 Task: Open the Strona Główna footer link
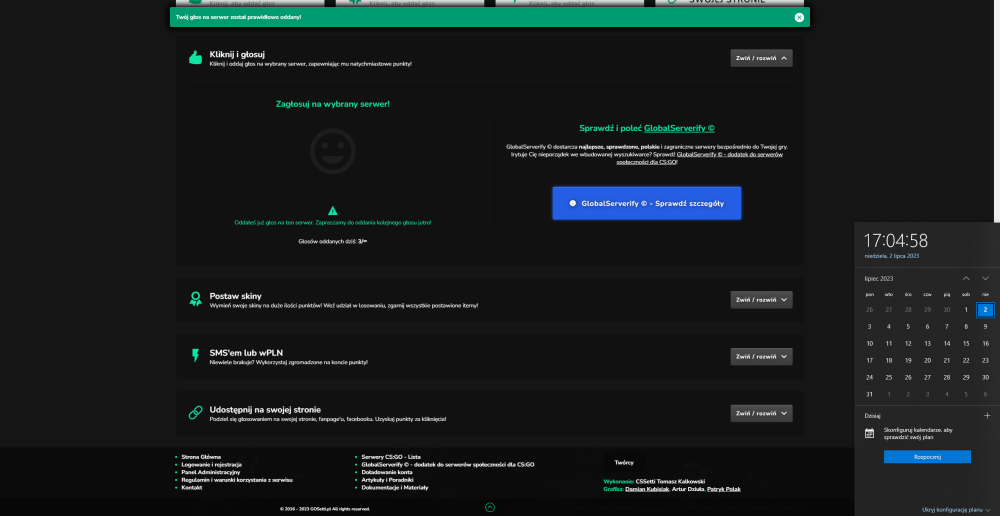[201, 457]
